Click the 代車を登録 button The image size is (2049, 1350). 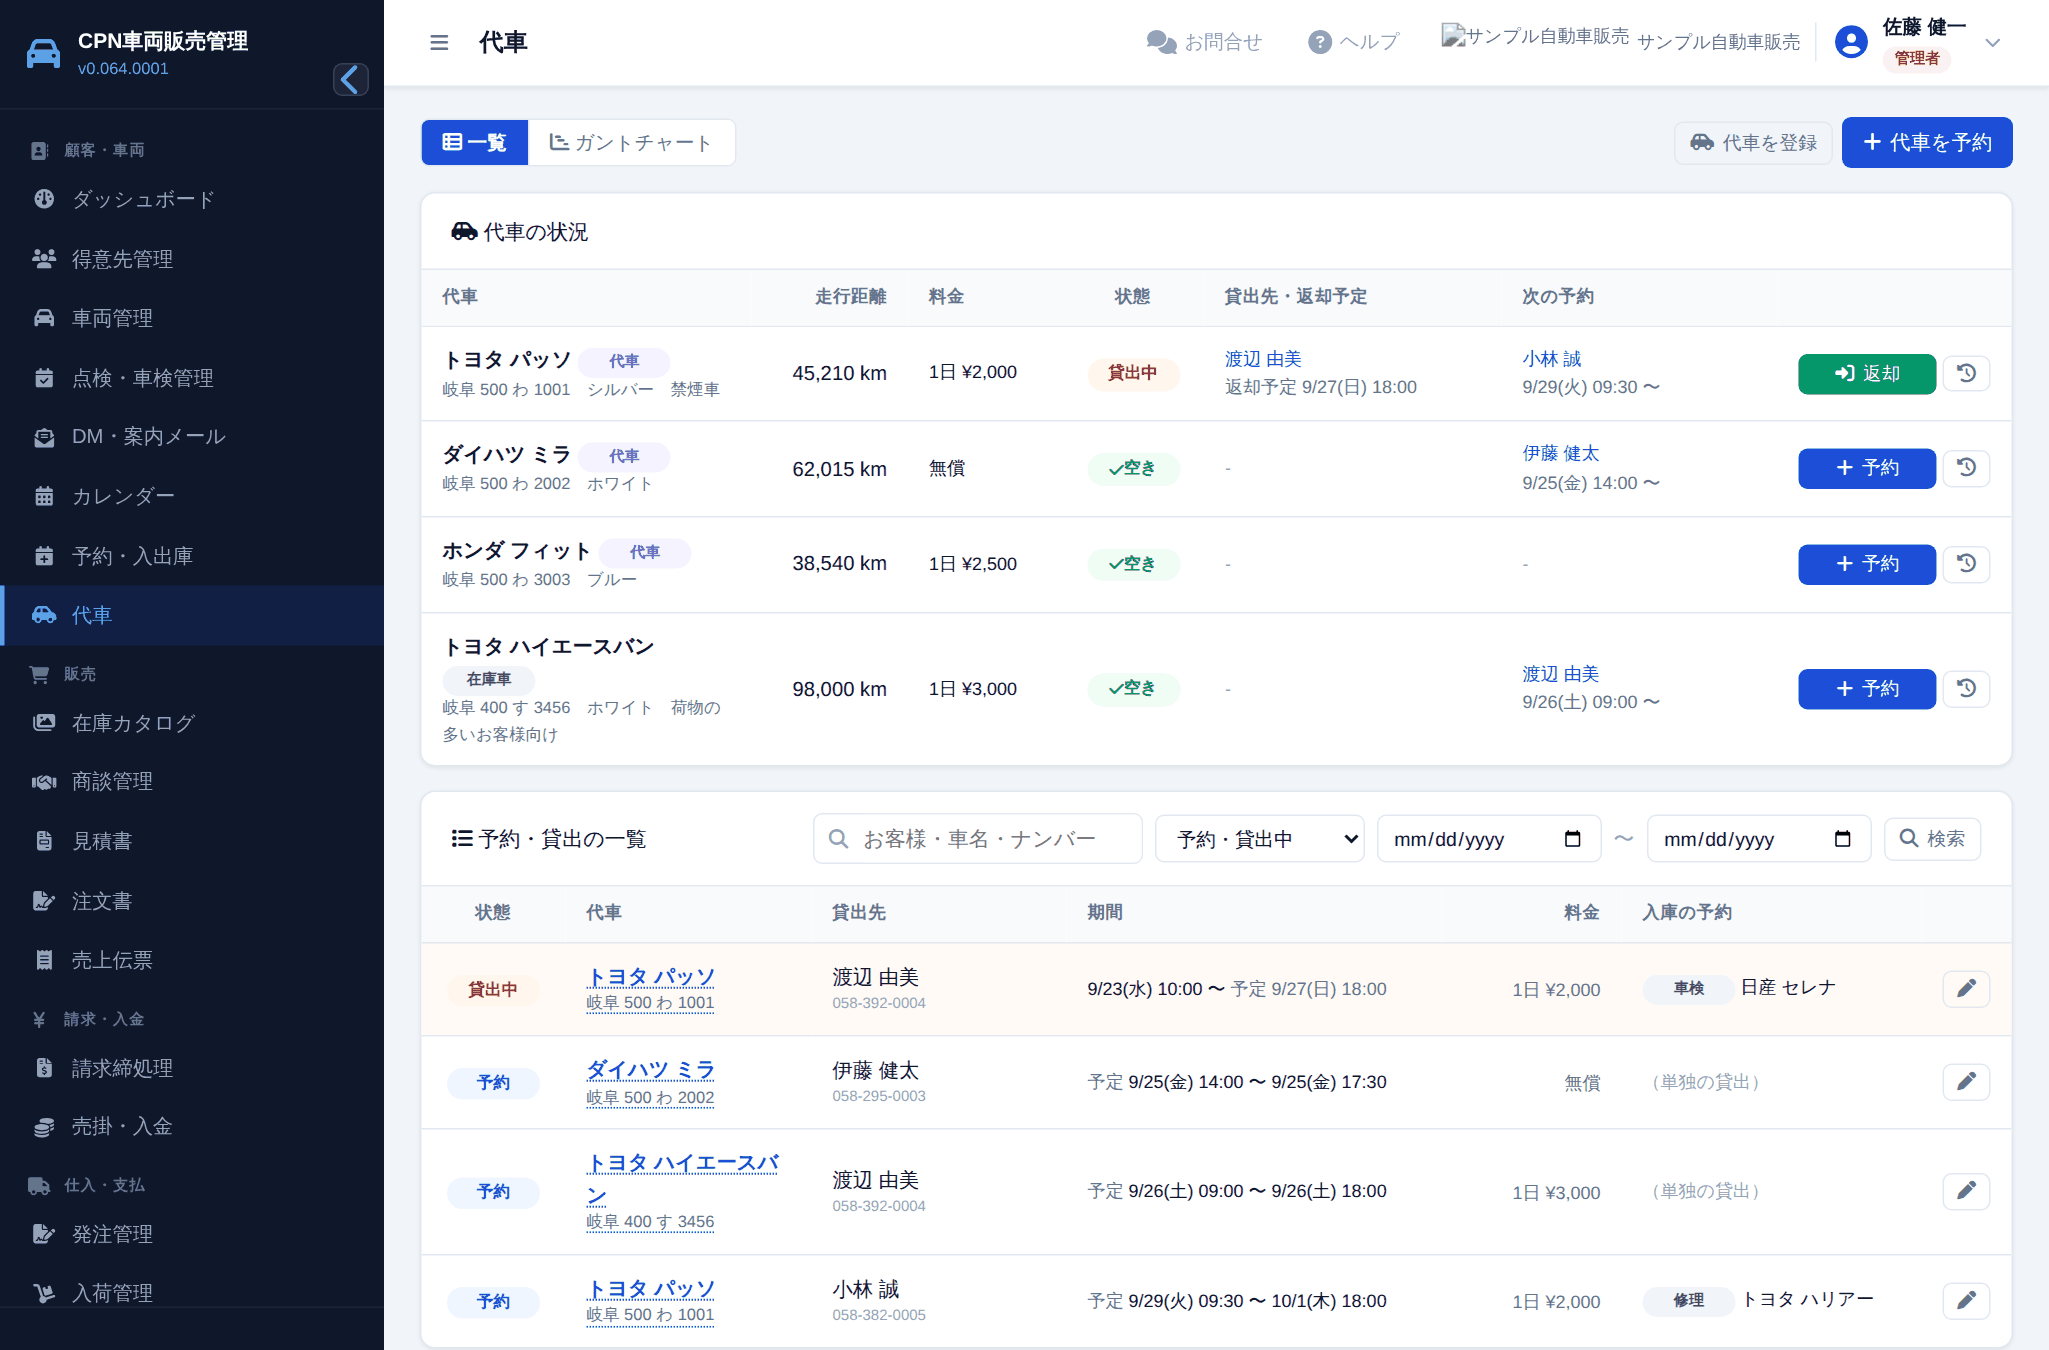[x=1753, y=142]
